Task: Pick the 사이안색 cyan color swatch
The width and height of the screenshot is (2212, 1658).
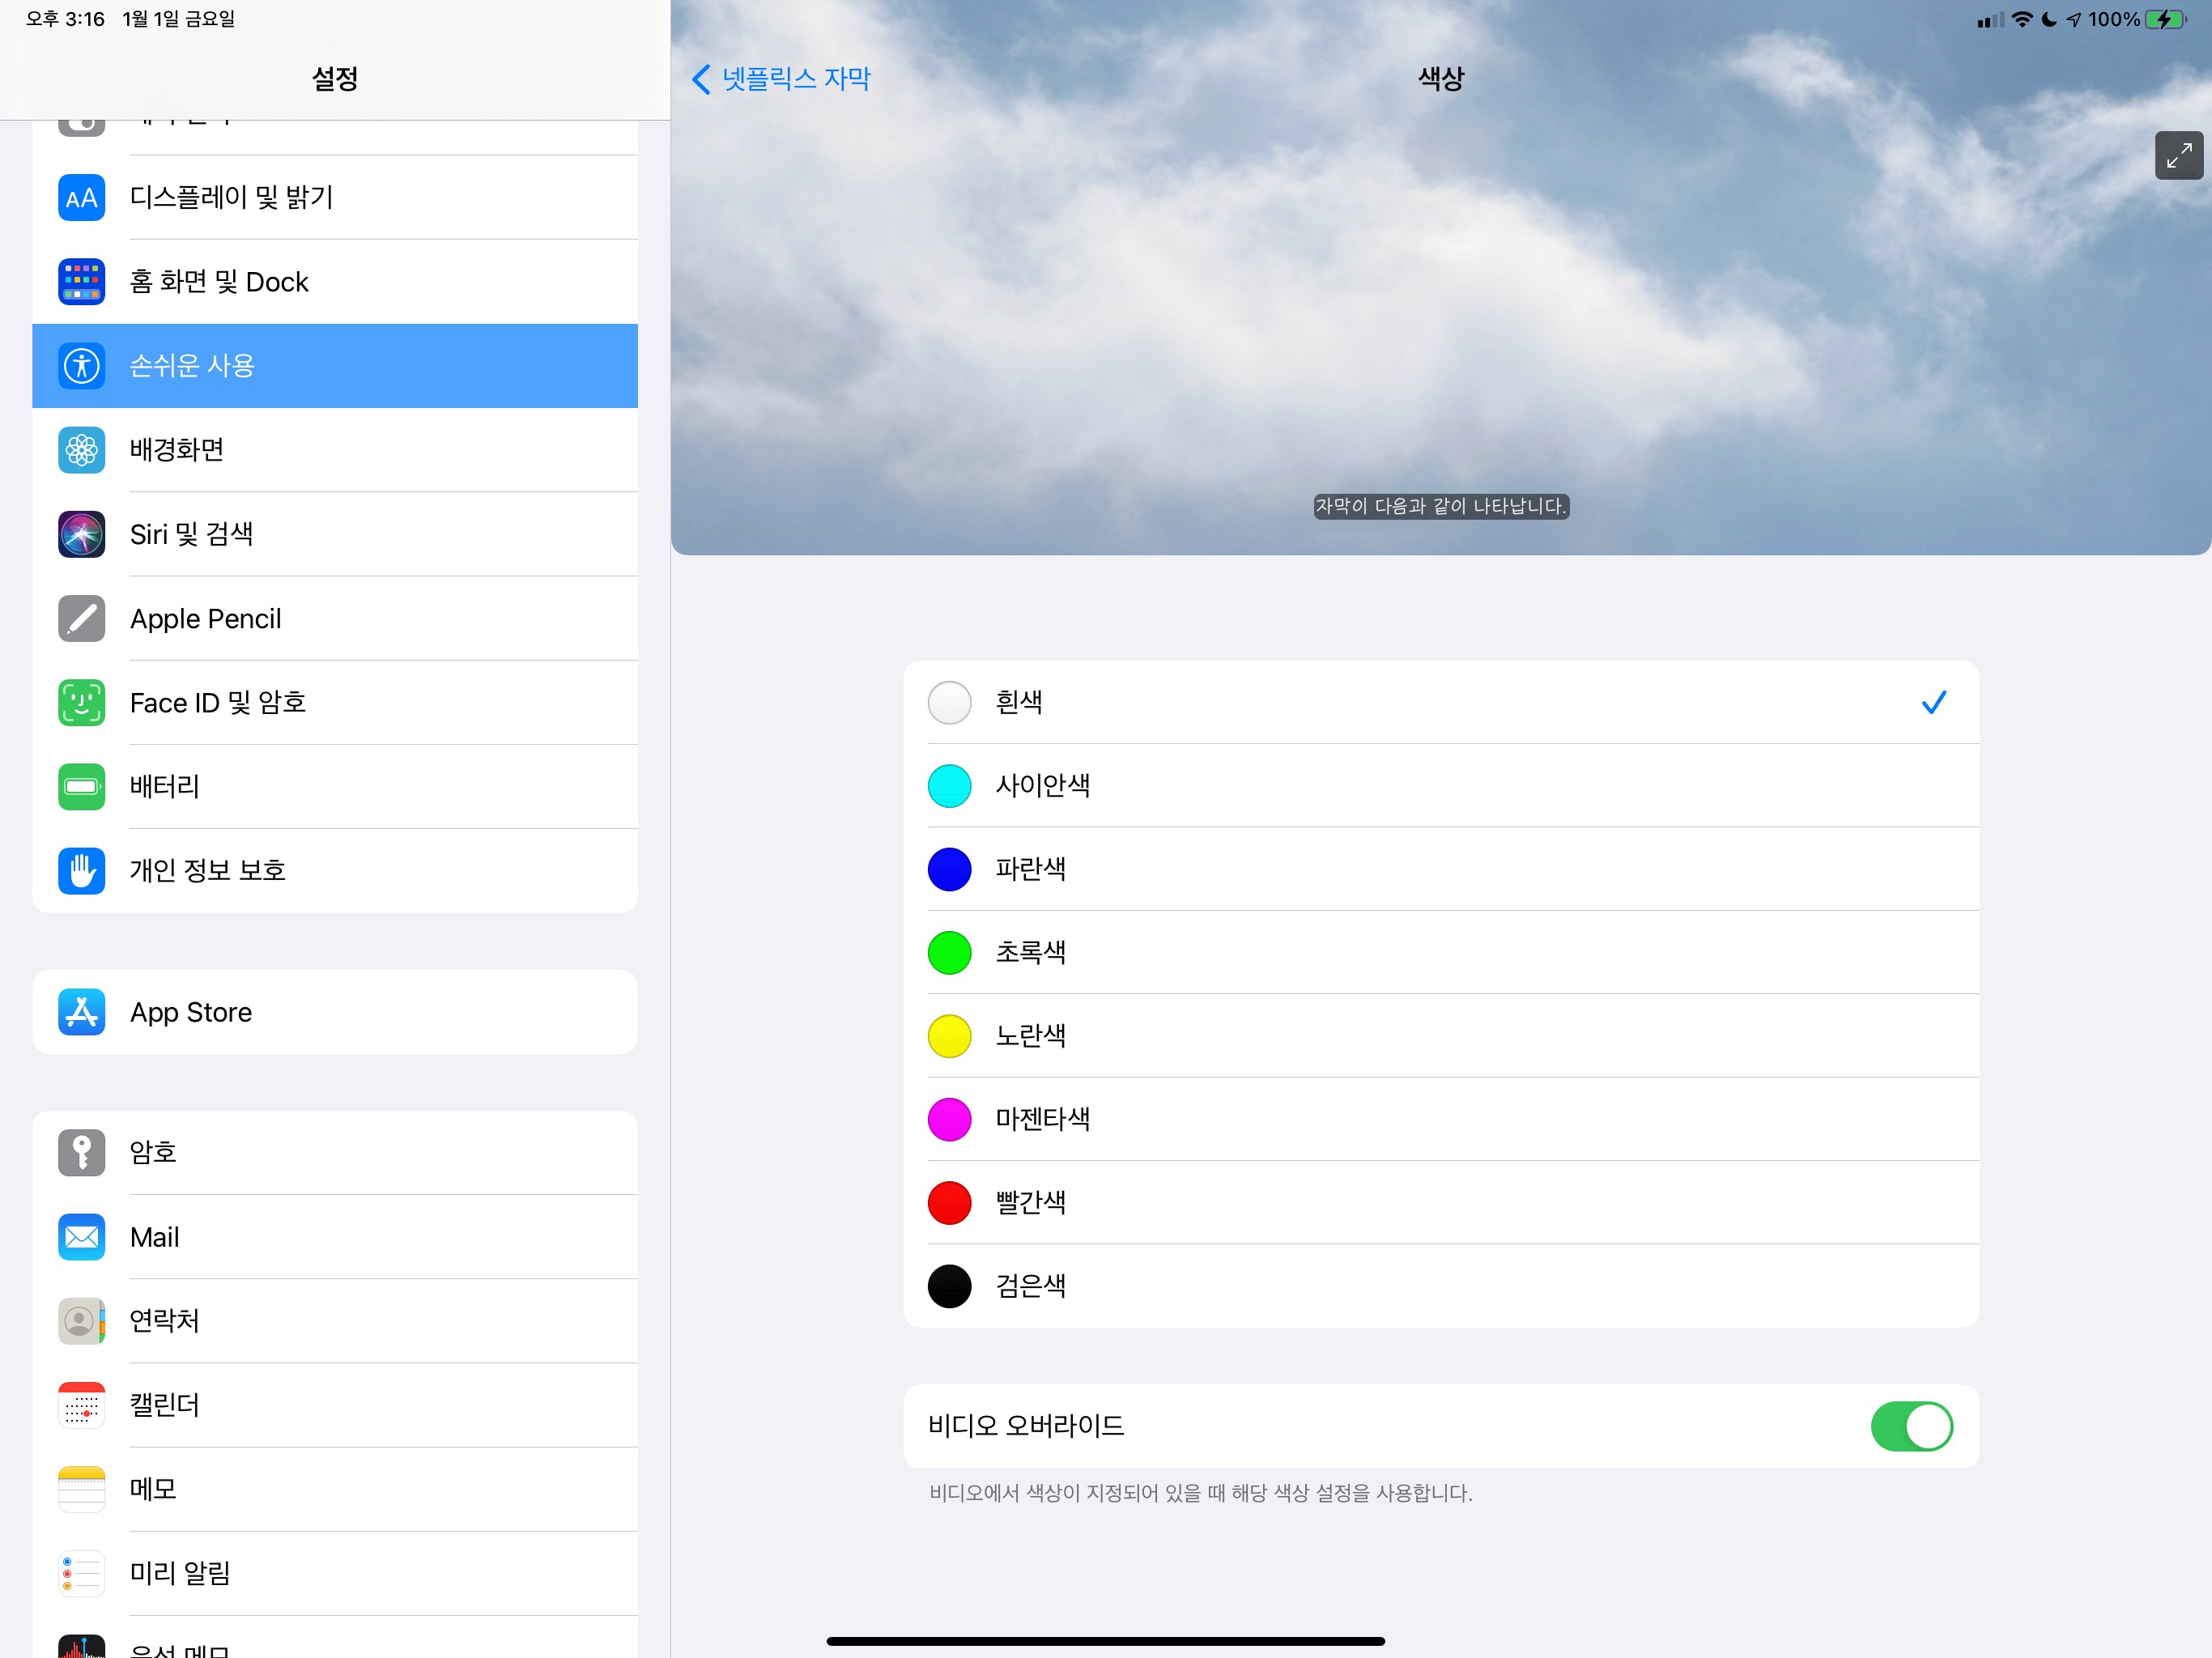Action: pyautogui.click(x=949, y=786)
